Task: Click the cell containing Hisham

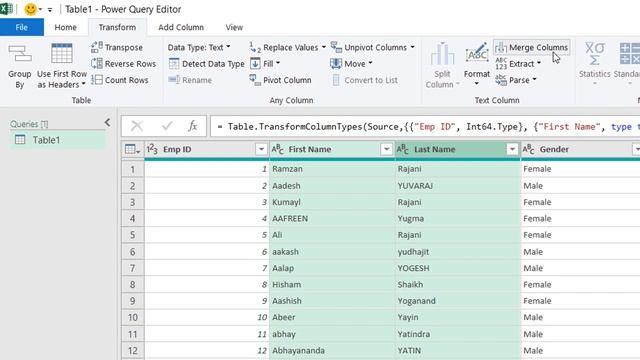Action: tap(332, 284)
